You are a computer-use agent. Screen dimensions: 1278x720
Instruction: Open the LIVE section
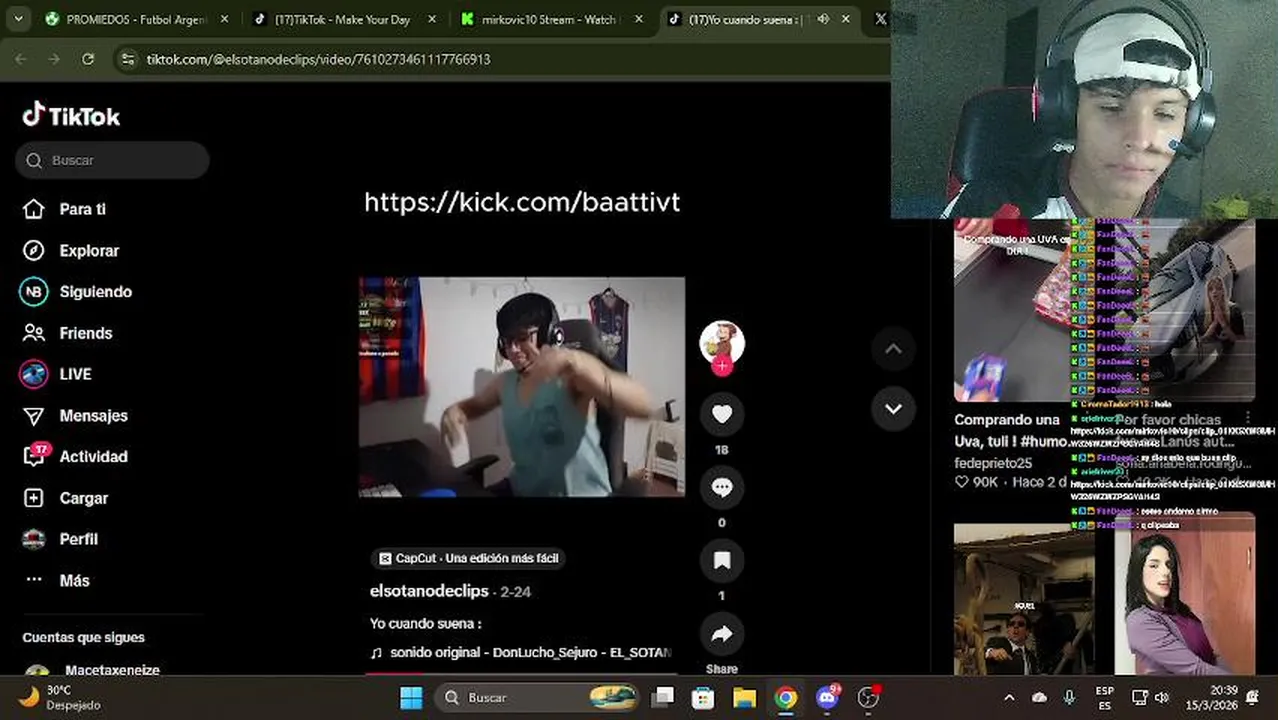point(57,374)
